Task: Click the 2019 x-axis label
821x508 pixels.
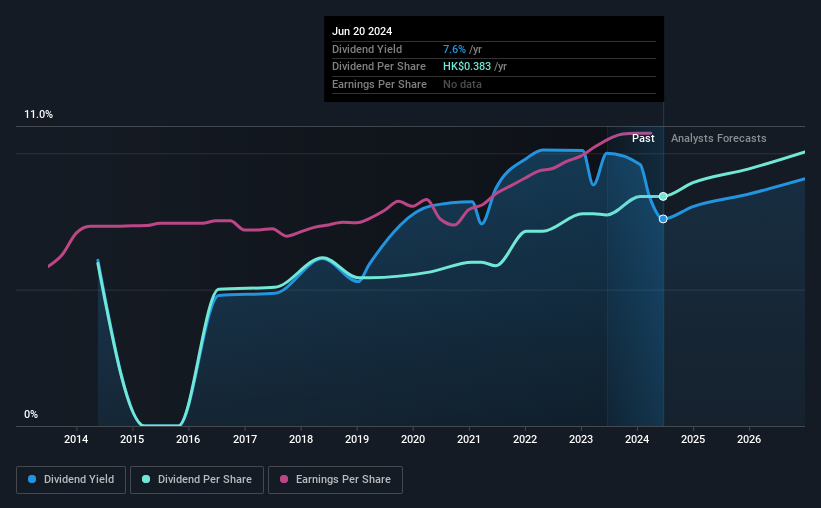Action: (x=357, y=439)
